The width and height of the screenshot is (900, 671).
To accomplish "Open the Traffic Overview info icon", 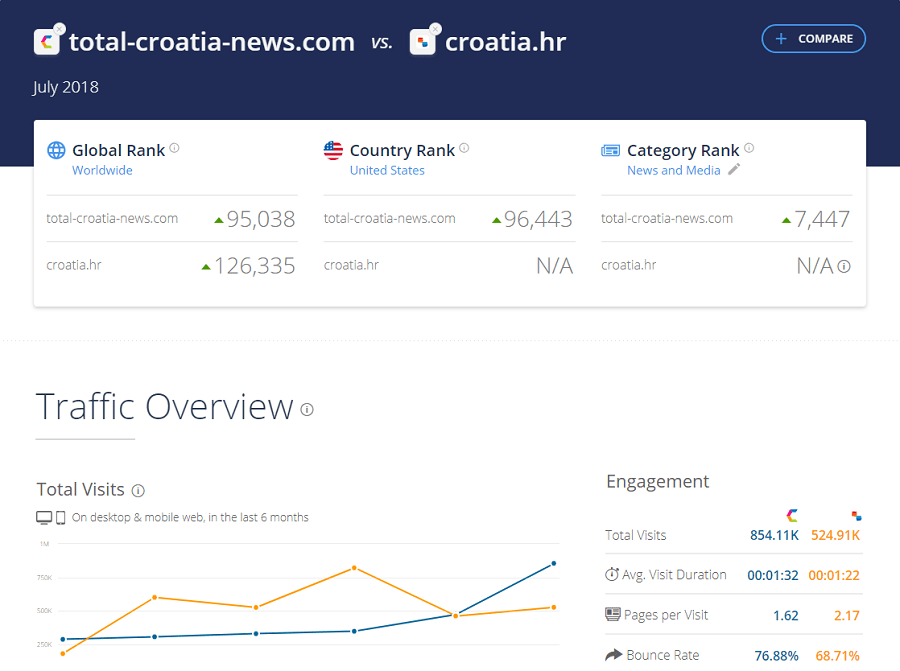I will pyautogui.click(x=307, y=409).
